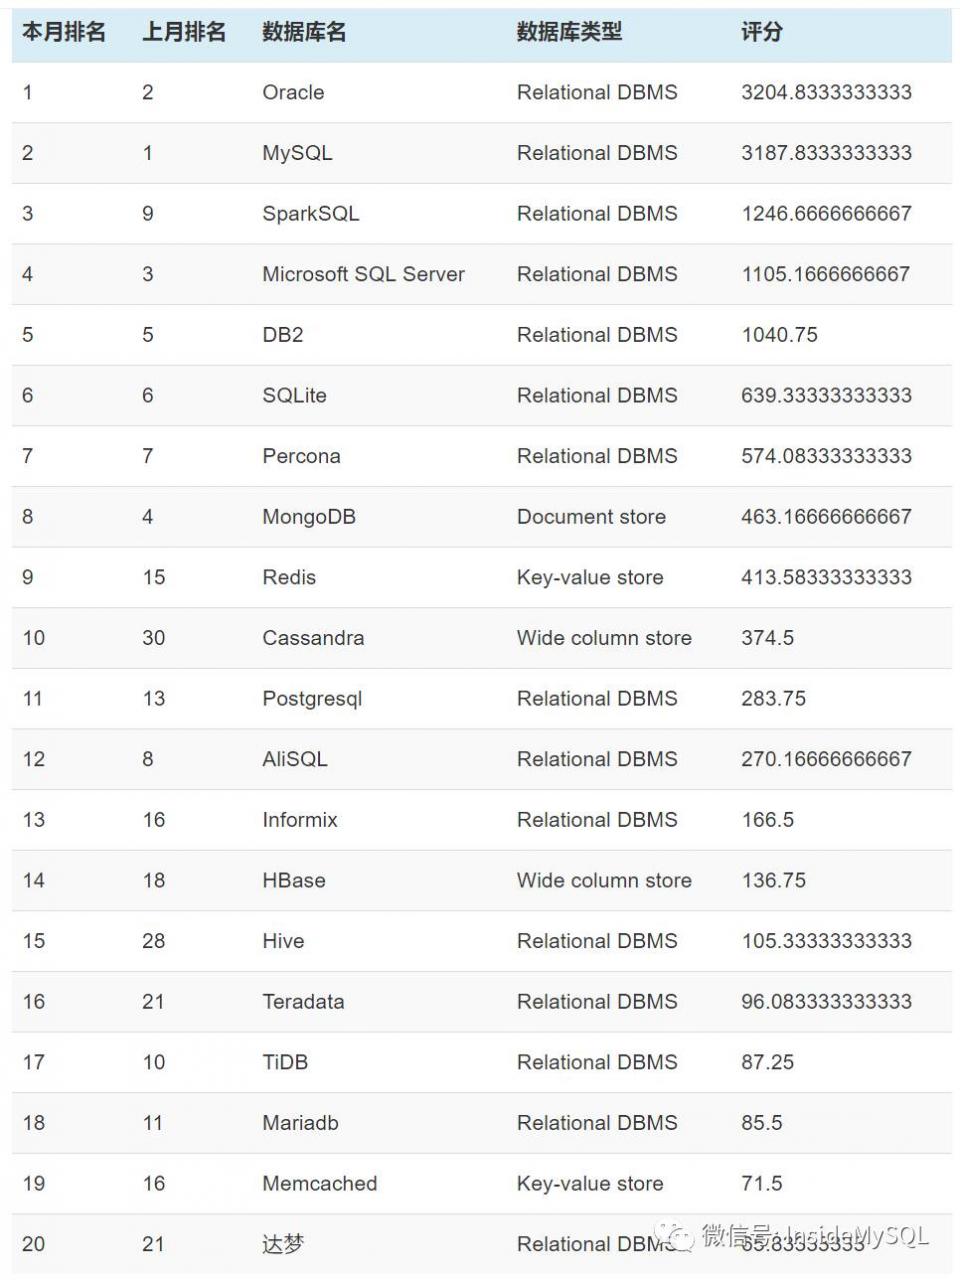The height and width of the screenshot is (1280, 960).
Task: Click the 本月排名 column header
Action: click(x=64, y=32)
